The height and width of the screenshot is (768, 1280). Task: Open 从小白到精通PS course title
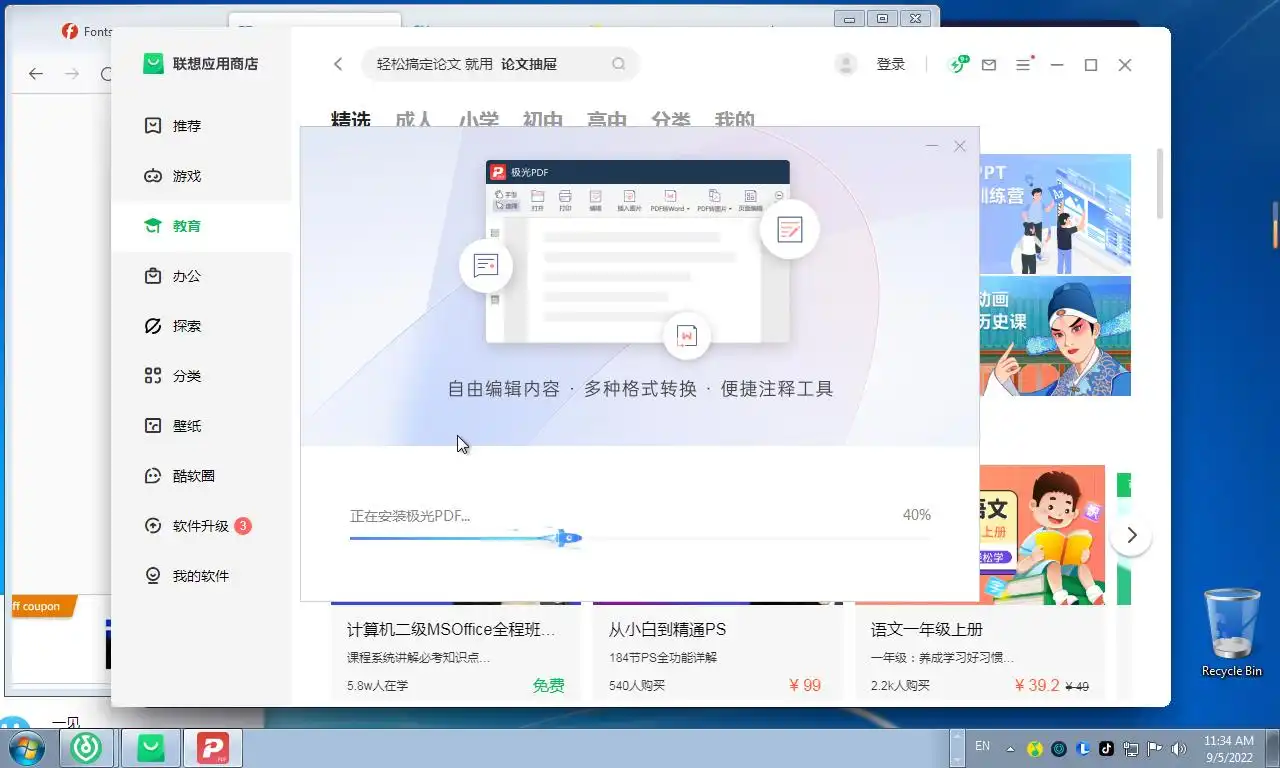[x=667, y=630]
